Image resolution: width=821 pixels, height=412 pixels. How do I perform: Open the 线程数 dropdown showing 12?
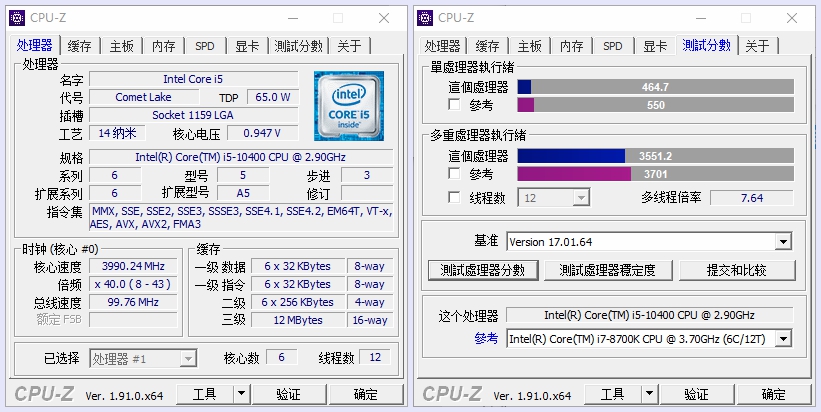point(554,198)
